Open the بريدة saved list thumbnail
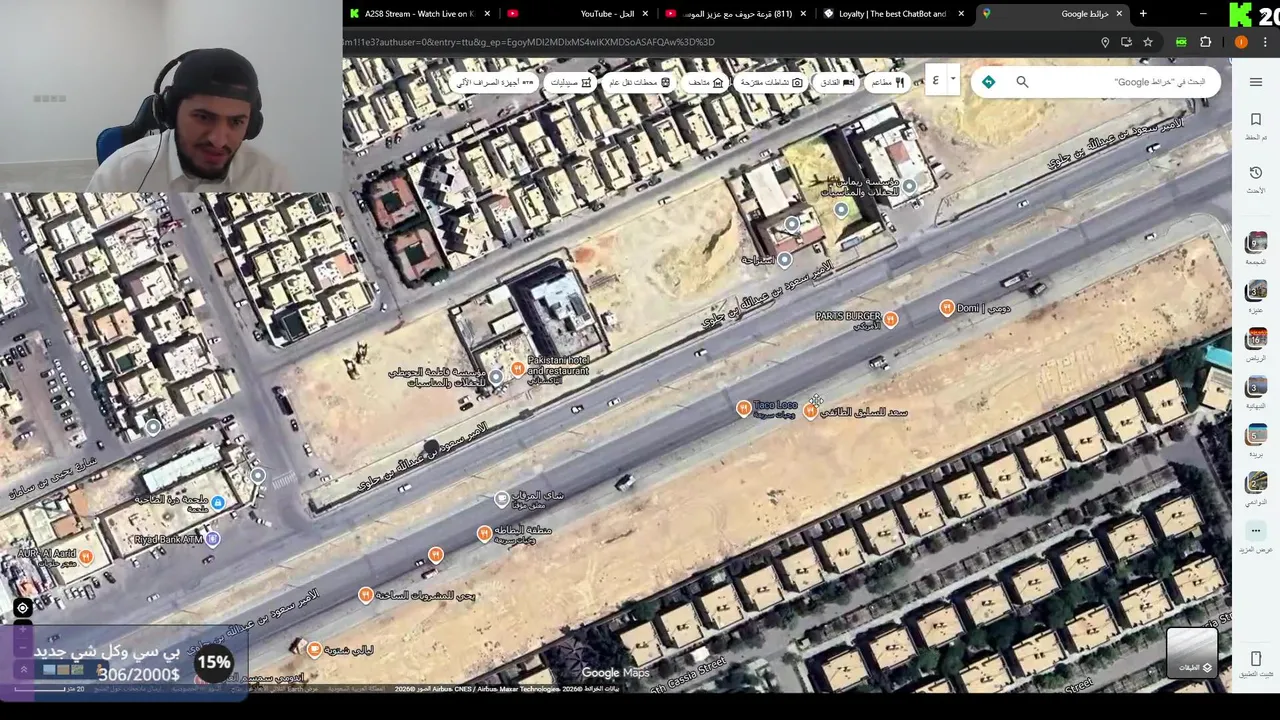The height and width of the screenshot is (720, 1280). (1256, 435)
